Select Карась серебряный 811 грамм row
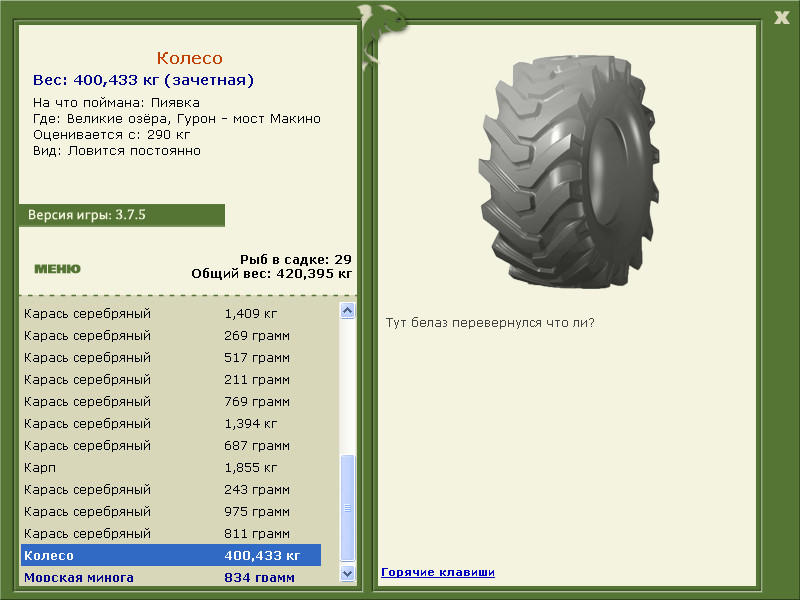The image size is (800, 600). [171, 533]
